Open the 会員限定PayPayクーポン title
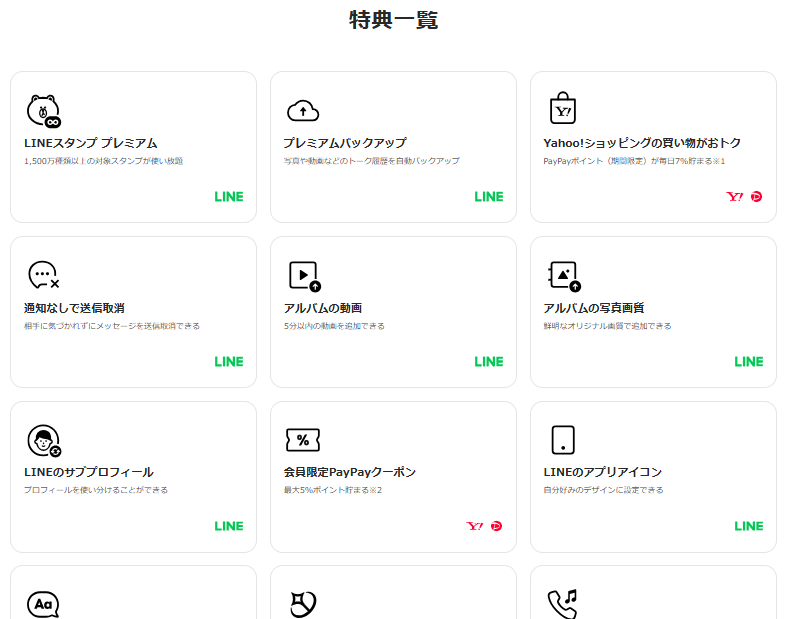The width and height of the screenshot is (789, 619). click(x=349, y=472)
